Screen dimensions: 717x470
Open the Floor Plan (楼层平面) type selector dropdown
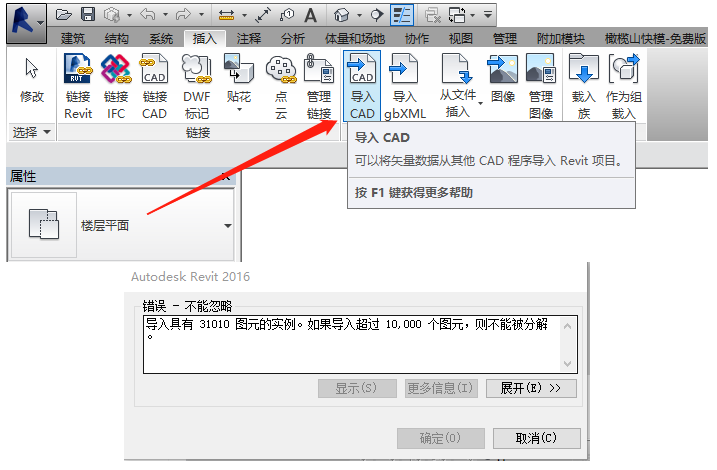tap(228, 225)
